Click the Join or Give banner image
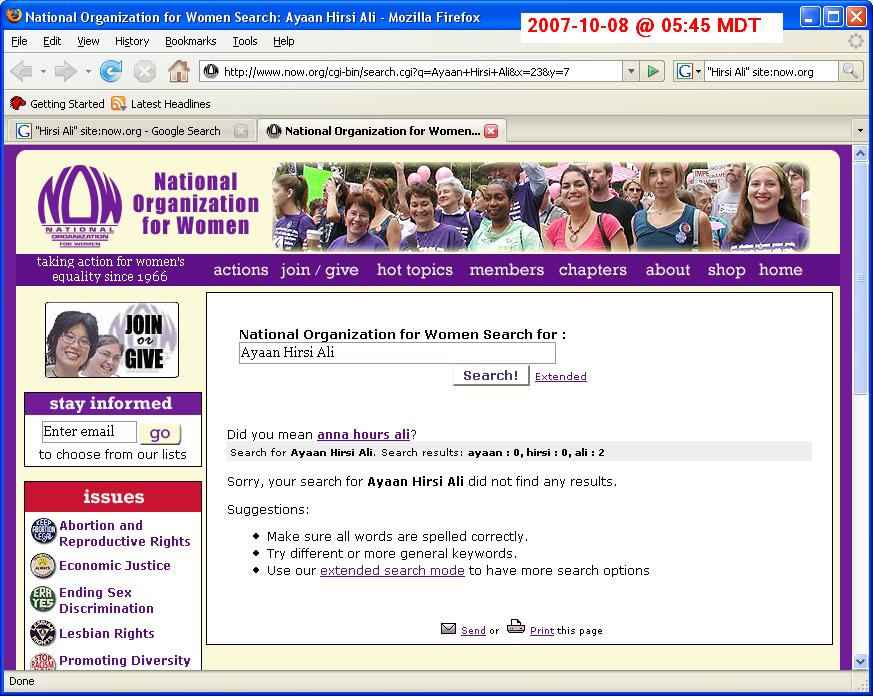This screenshot has width=873, height=697. (112, 340)
